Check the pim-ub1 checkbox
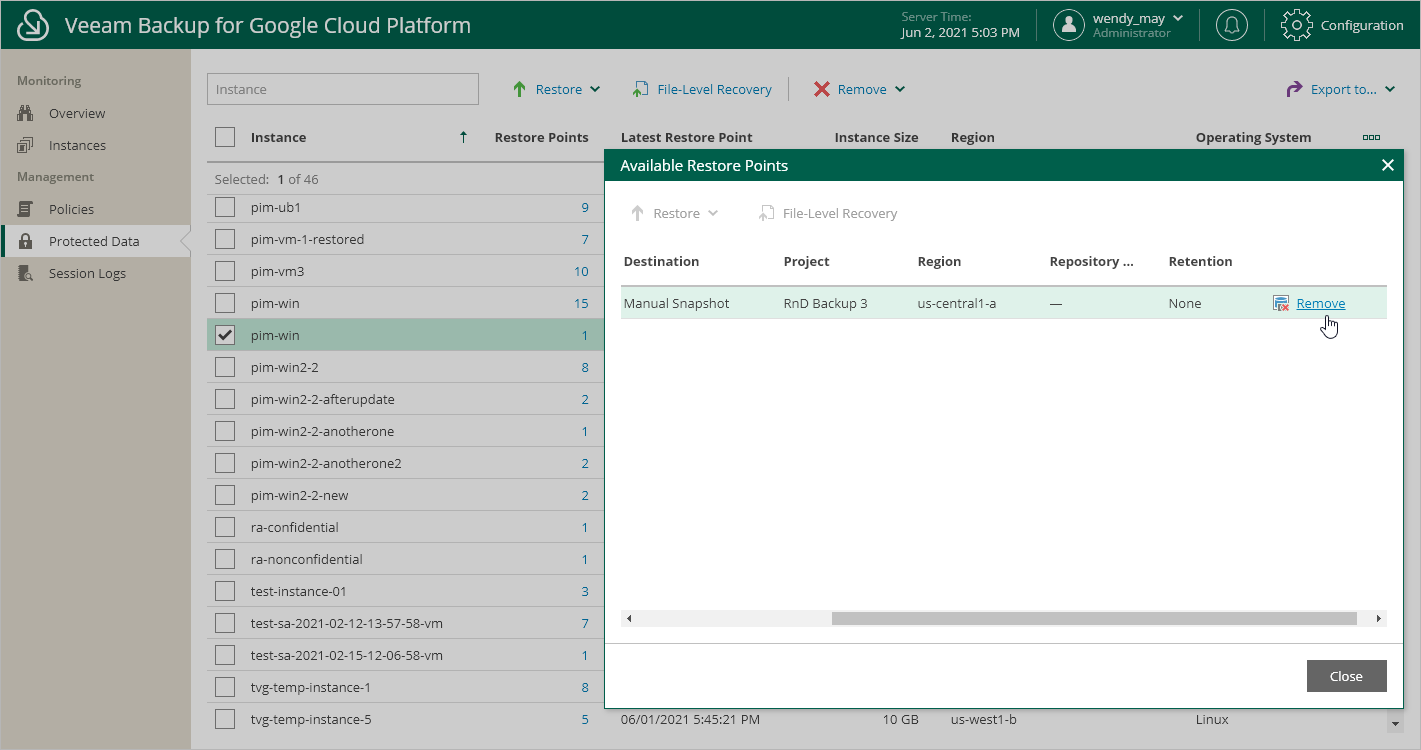Viewport: 1421px width, 750px height. [225, 207]
